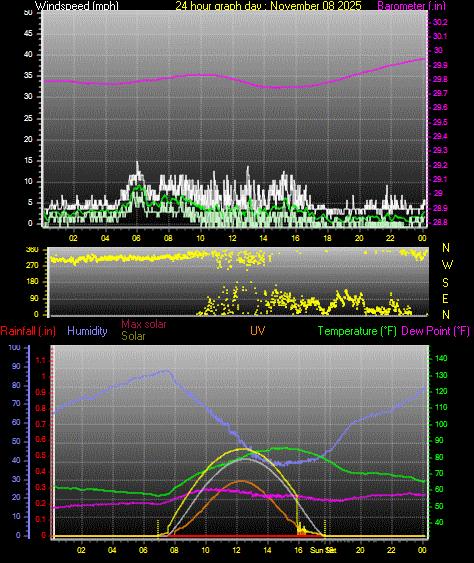Click the S compass direction label
Image resolution: width=474 pixels, height=563 pixels.
coord(445,283)
